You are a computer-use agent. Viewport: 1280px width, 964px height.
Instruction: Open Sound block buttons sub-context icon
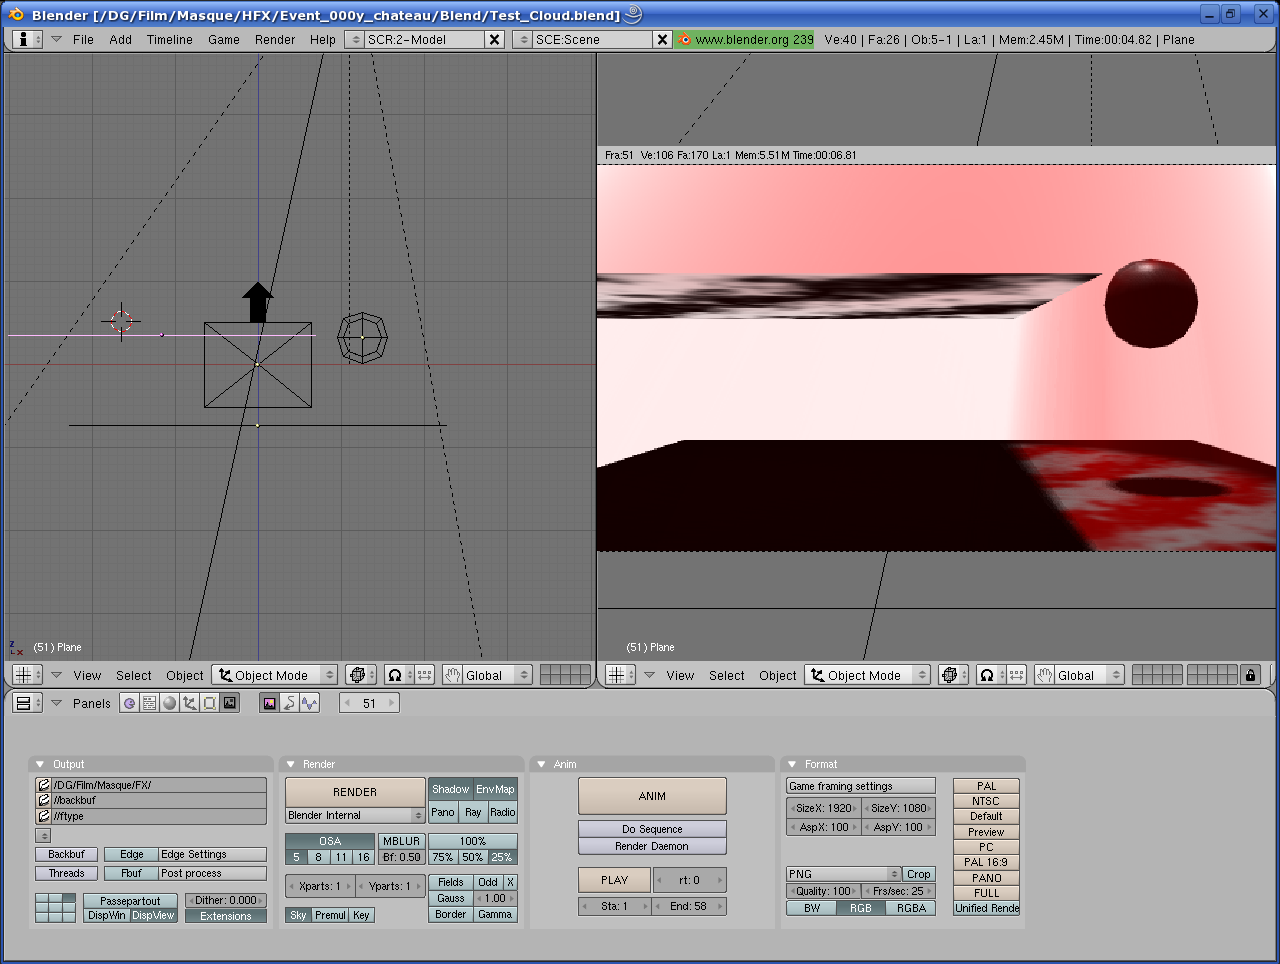click(x=310, y=703)
